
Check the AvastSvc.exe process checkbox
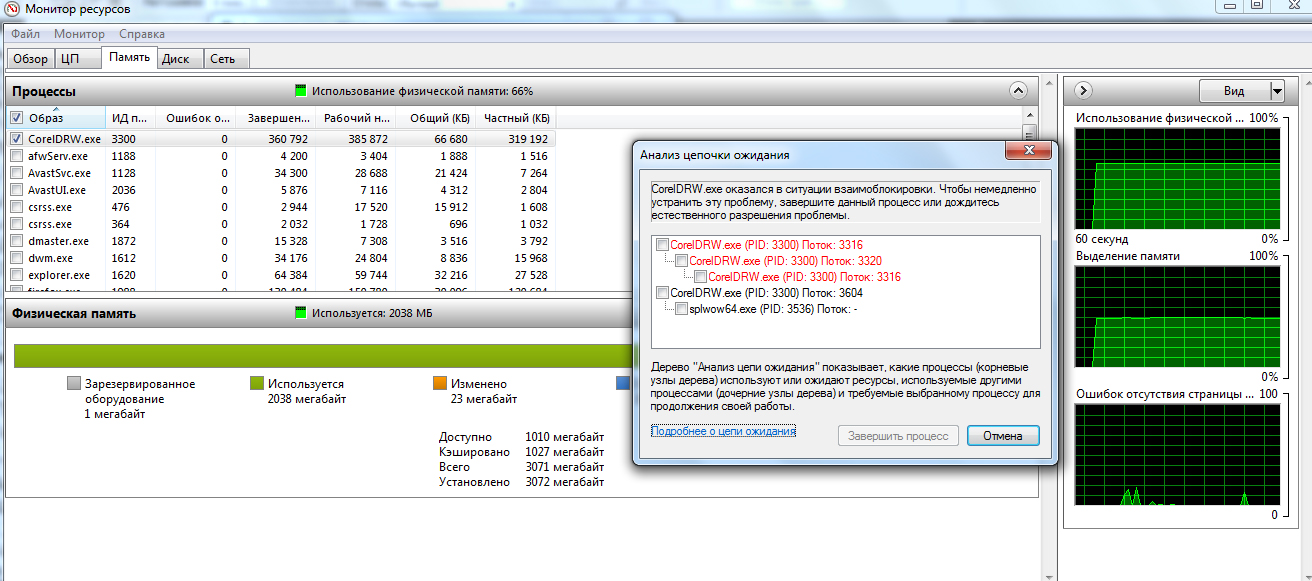[x=16, y=173]
